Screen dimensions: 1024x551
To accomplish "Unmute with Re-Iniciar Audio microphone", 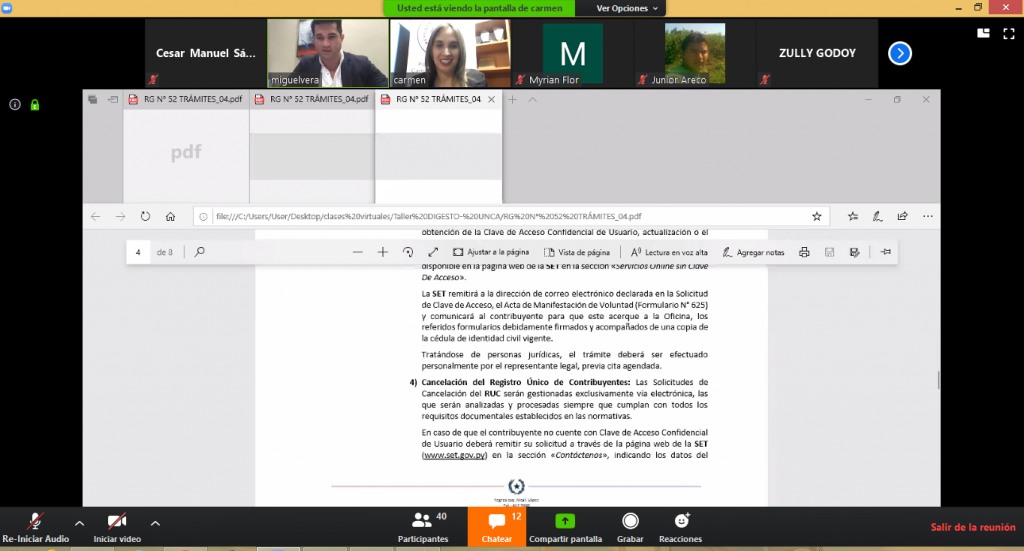I will click(x=35, y=527).
